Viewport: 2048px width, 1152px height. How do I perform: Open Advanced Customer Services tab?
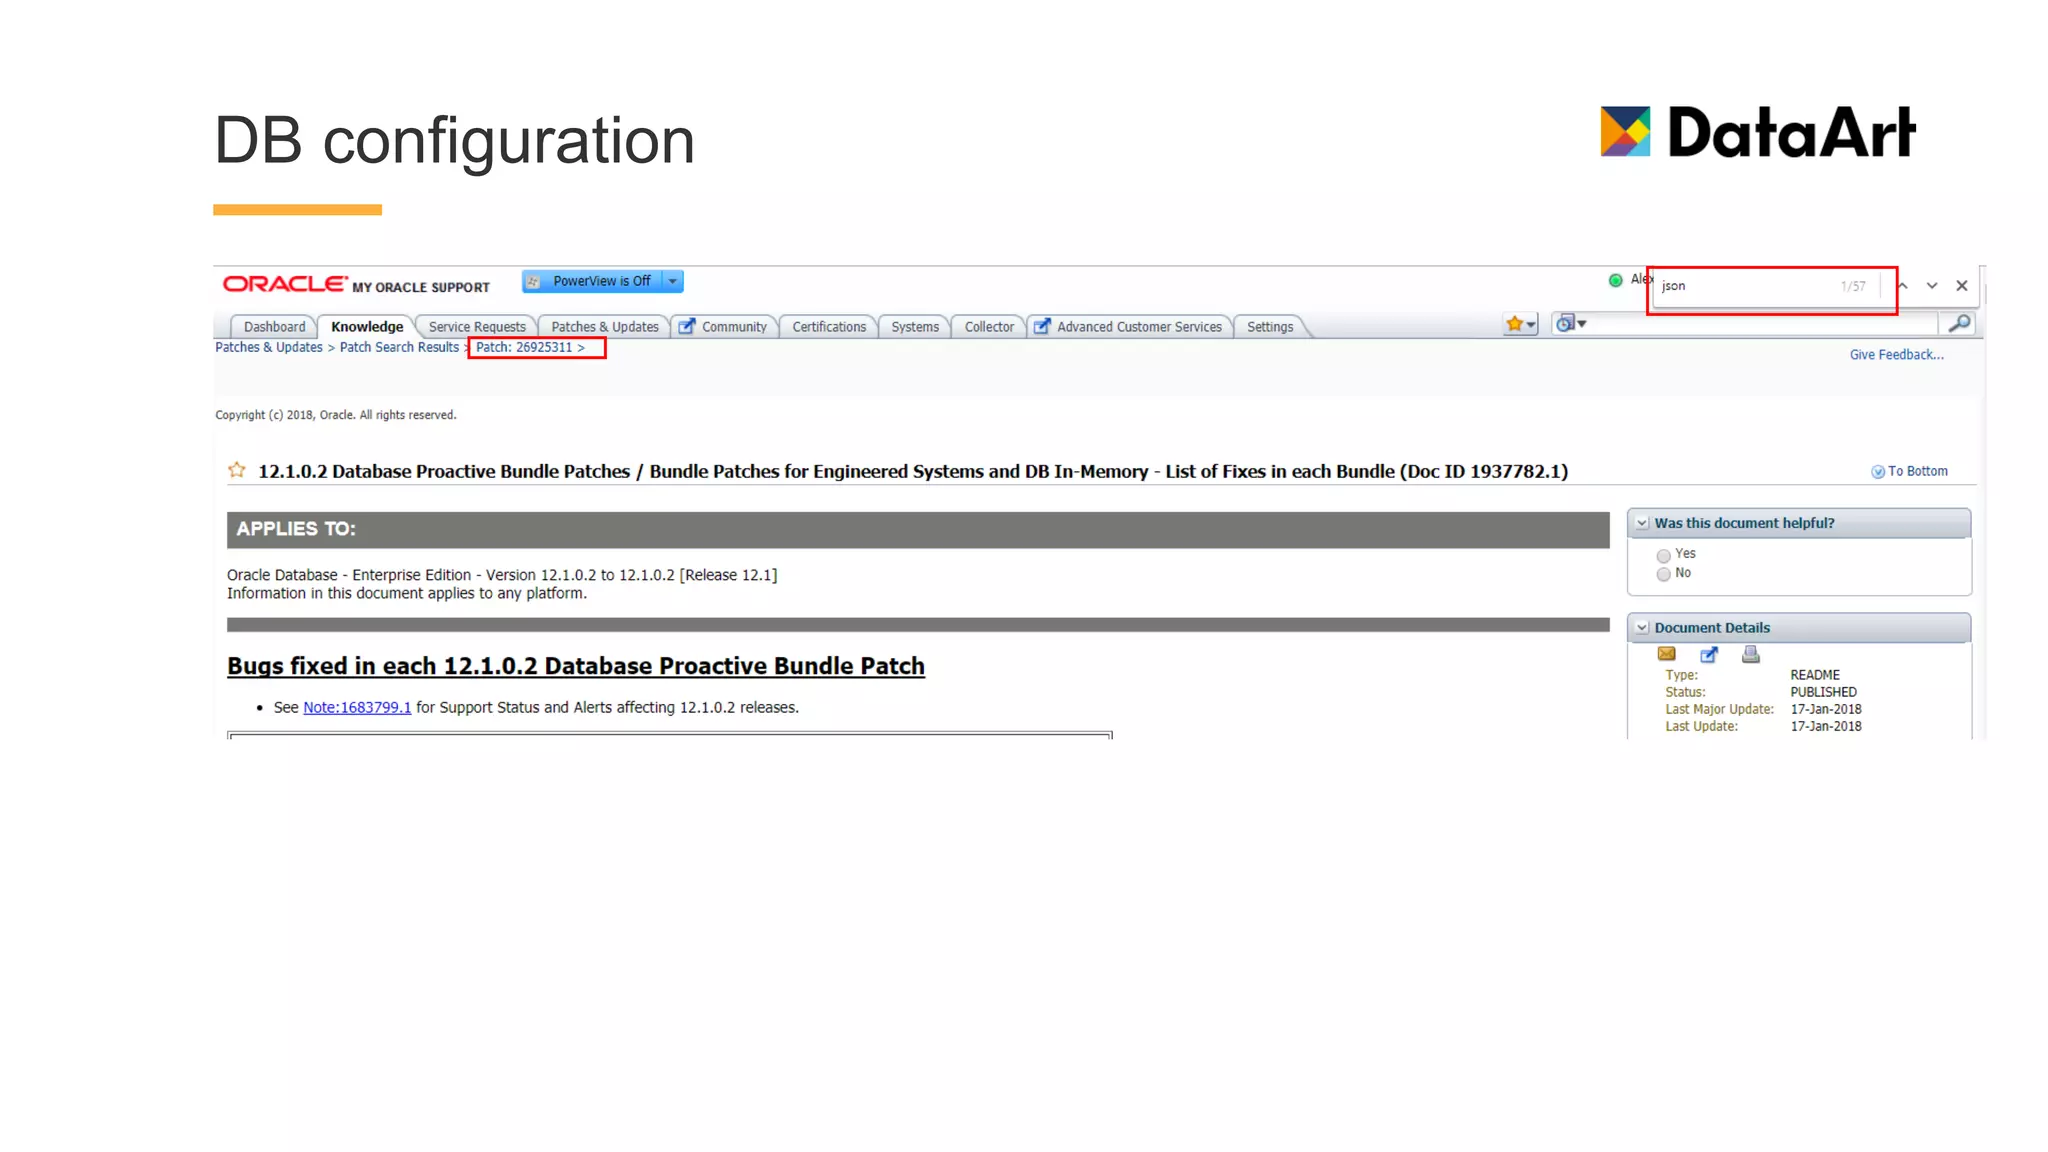1130,327
